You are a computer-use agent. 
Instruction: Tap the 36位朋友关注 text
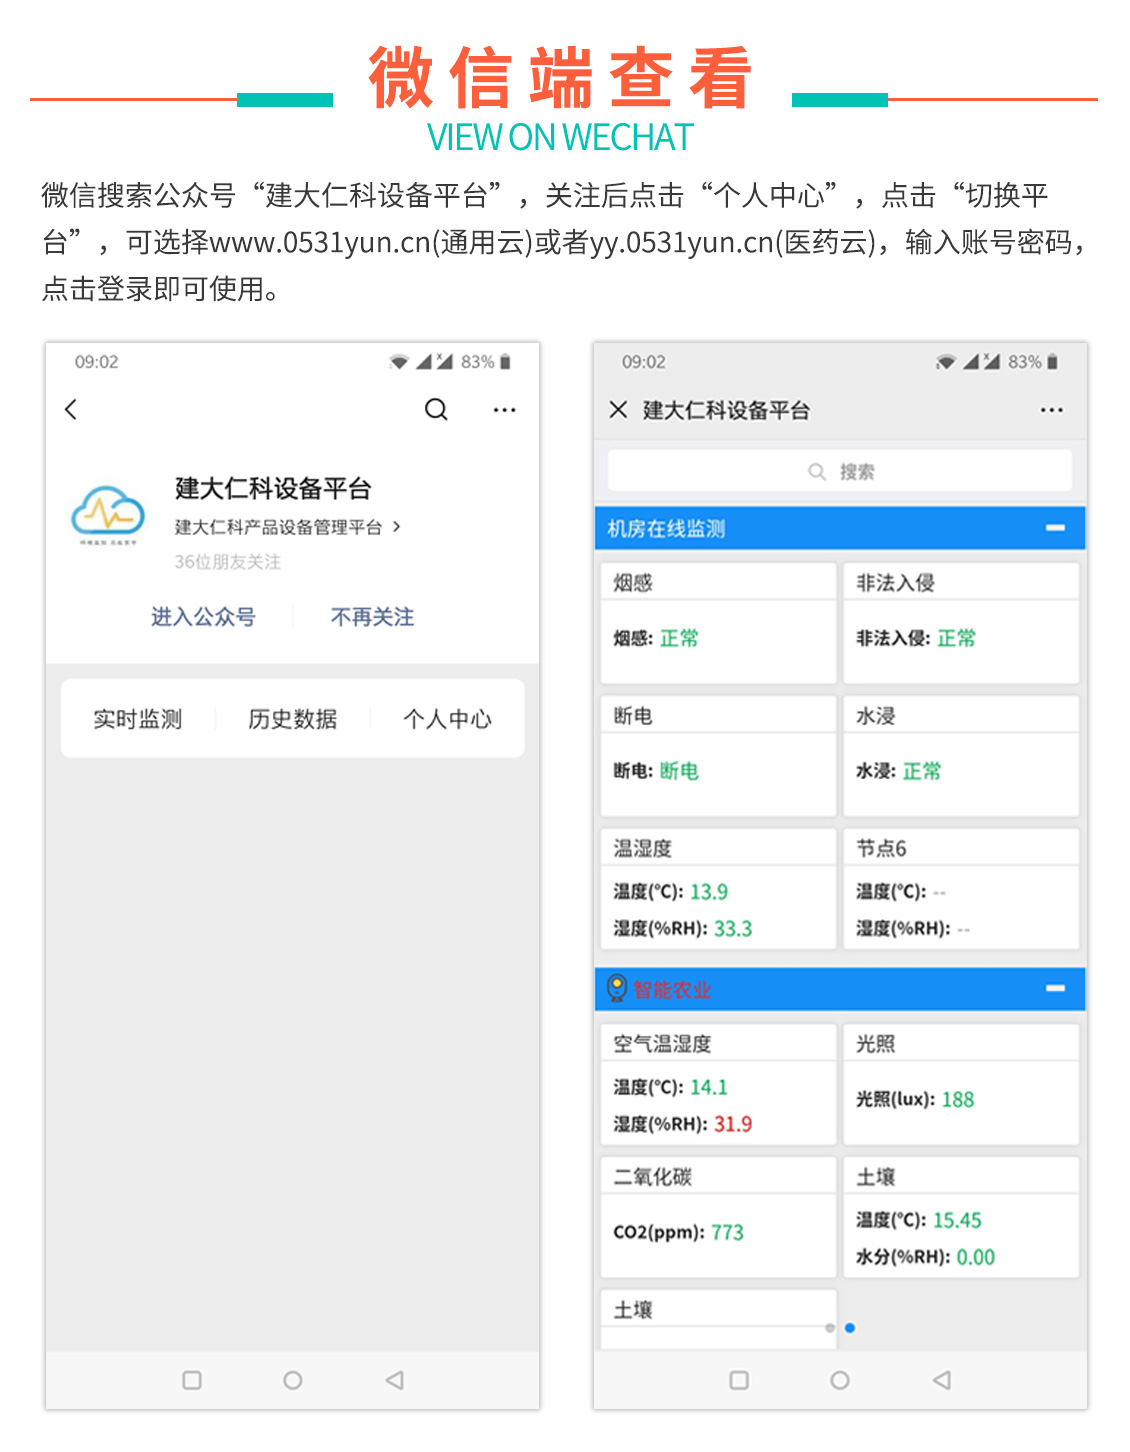(228, 562)
